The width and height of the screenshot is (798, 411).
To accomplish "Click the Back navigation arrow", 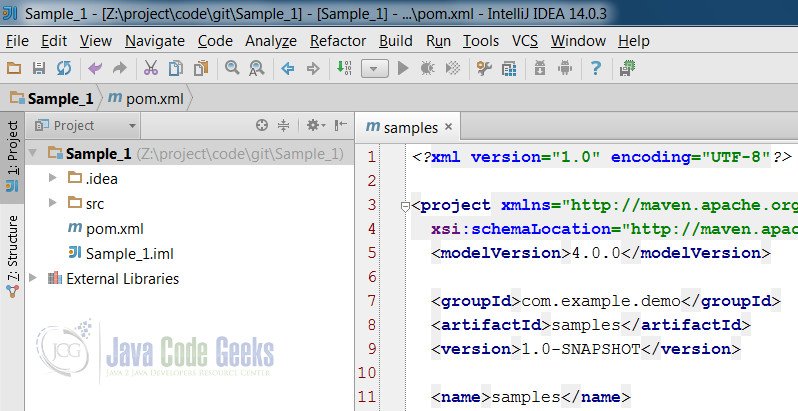I will [x=288, y=68].
